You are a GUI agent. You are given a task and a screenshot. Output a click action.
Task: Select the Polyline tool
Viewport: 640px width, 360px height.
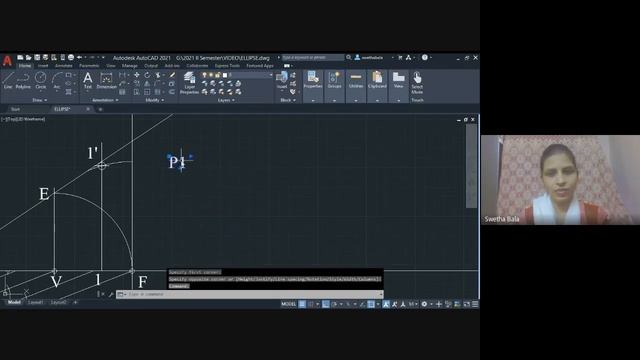[x=23, y=80]
